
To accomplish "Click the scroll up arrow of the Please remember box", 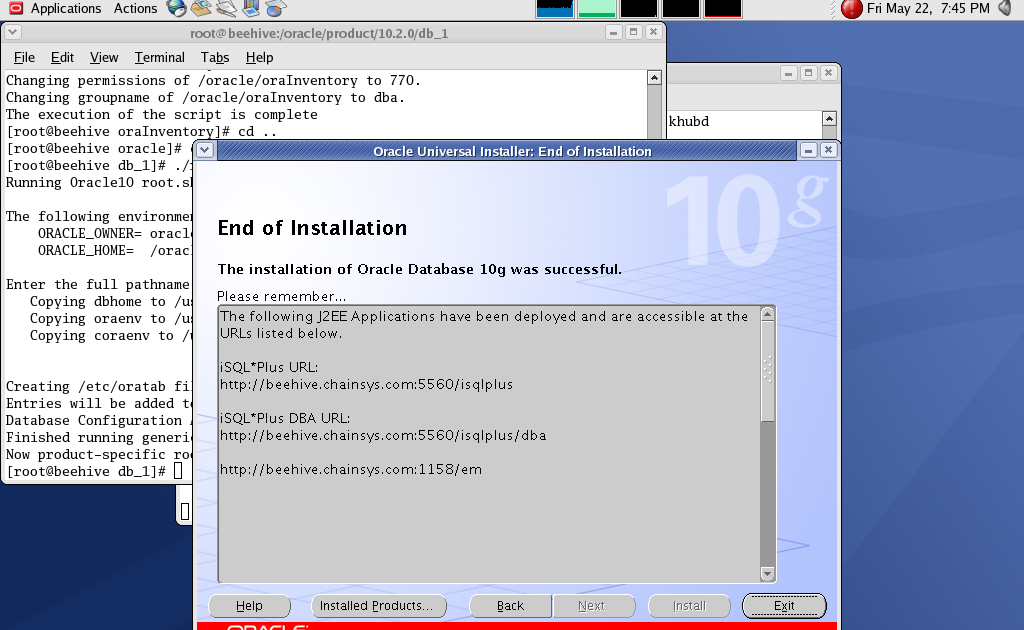I will click(768, 315).
